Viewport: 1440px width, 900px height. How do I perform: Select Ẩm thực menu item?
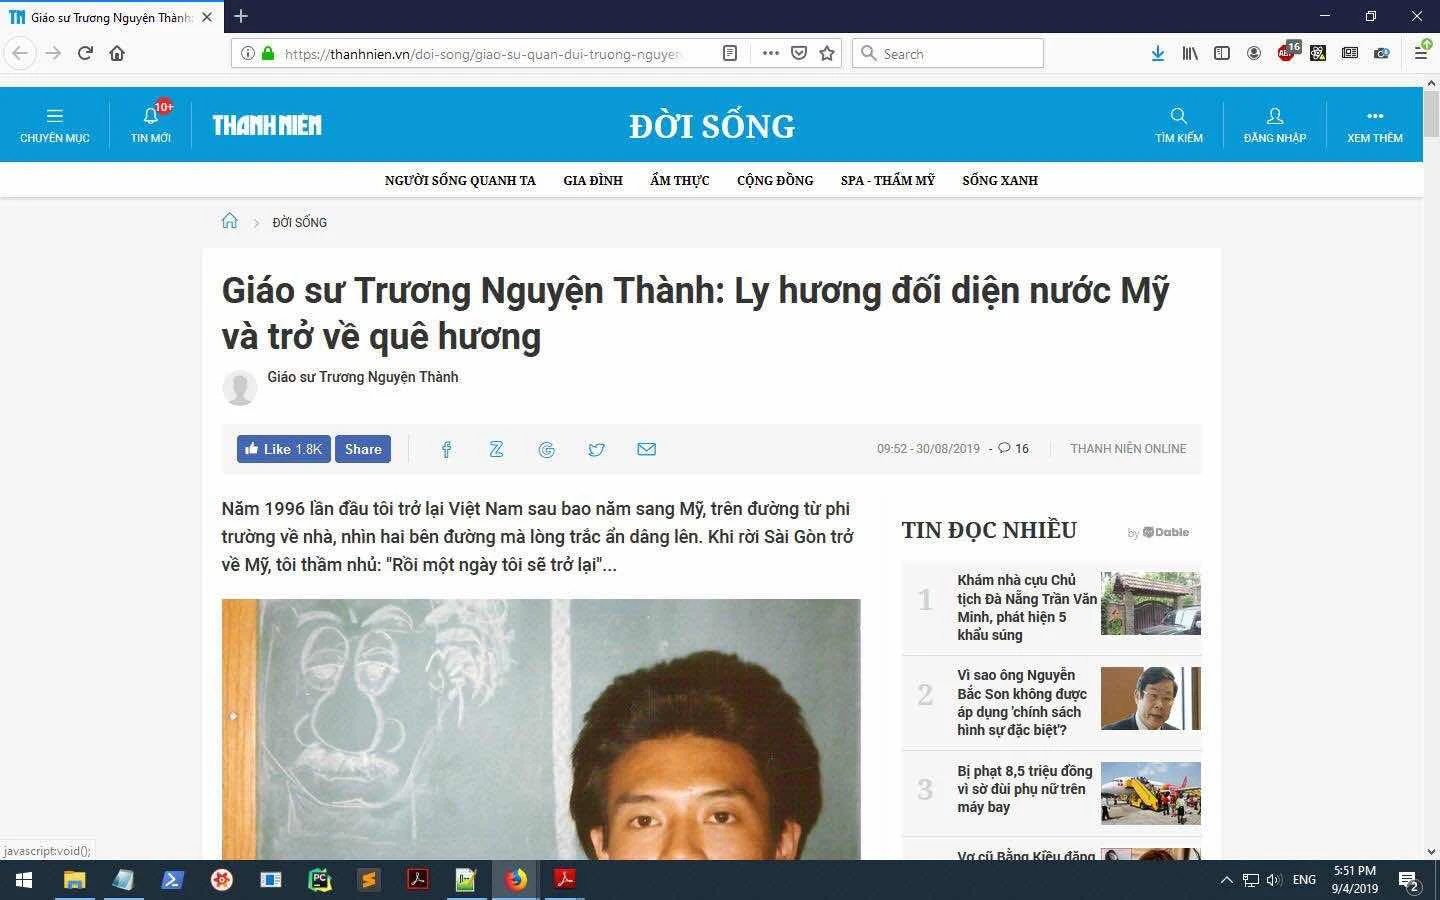tap(680, 181)
